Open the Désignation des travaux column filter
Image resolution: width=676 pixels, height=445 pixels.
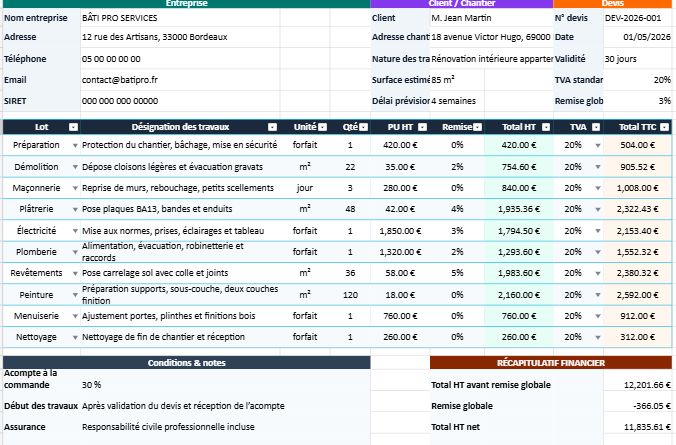click(272, 127)
